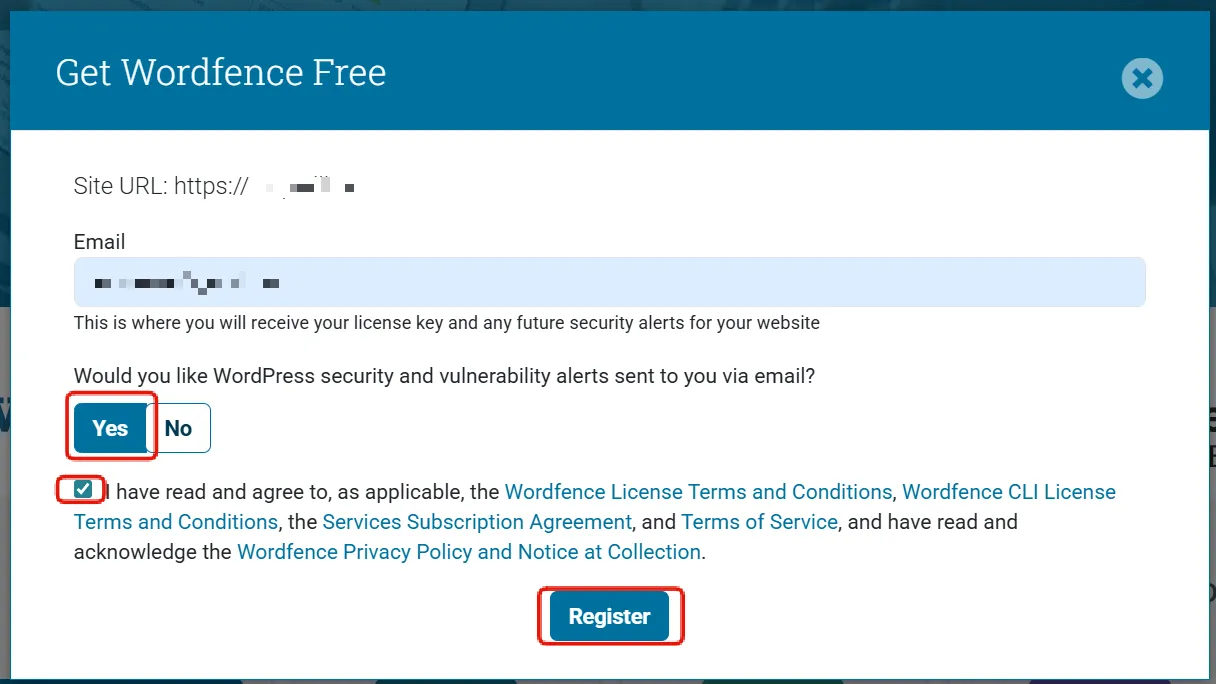Click the blurred site URL value
Image resolution: width=1216 pixels, height=684 pixels.
pos(310,187)
